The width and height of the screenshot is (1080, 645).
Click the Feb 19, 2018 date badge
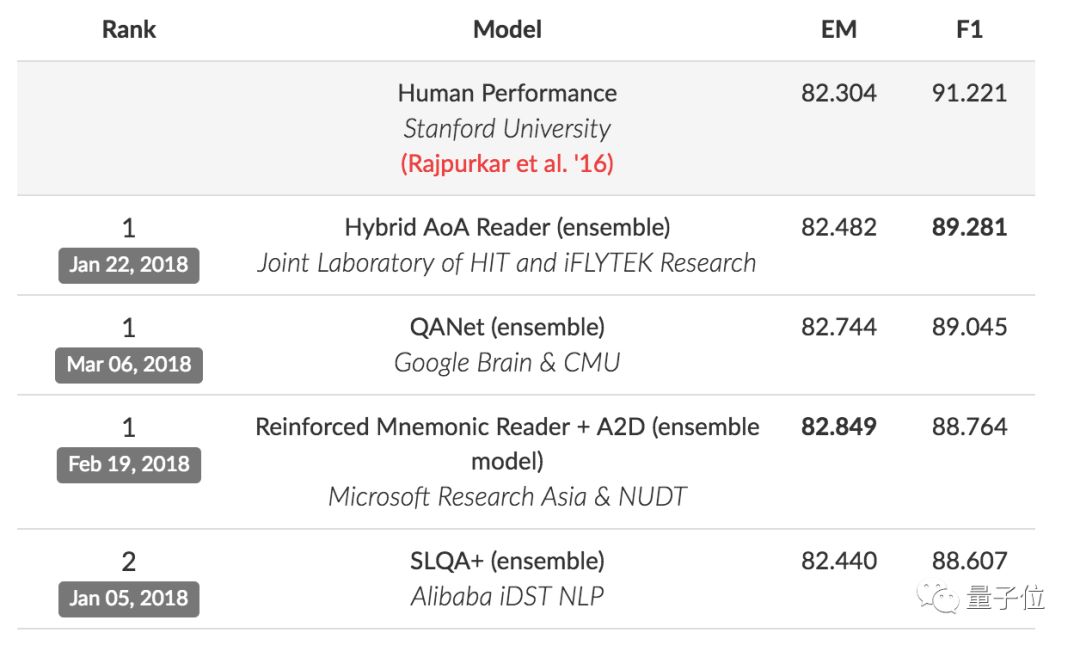(x=128, y=464)
